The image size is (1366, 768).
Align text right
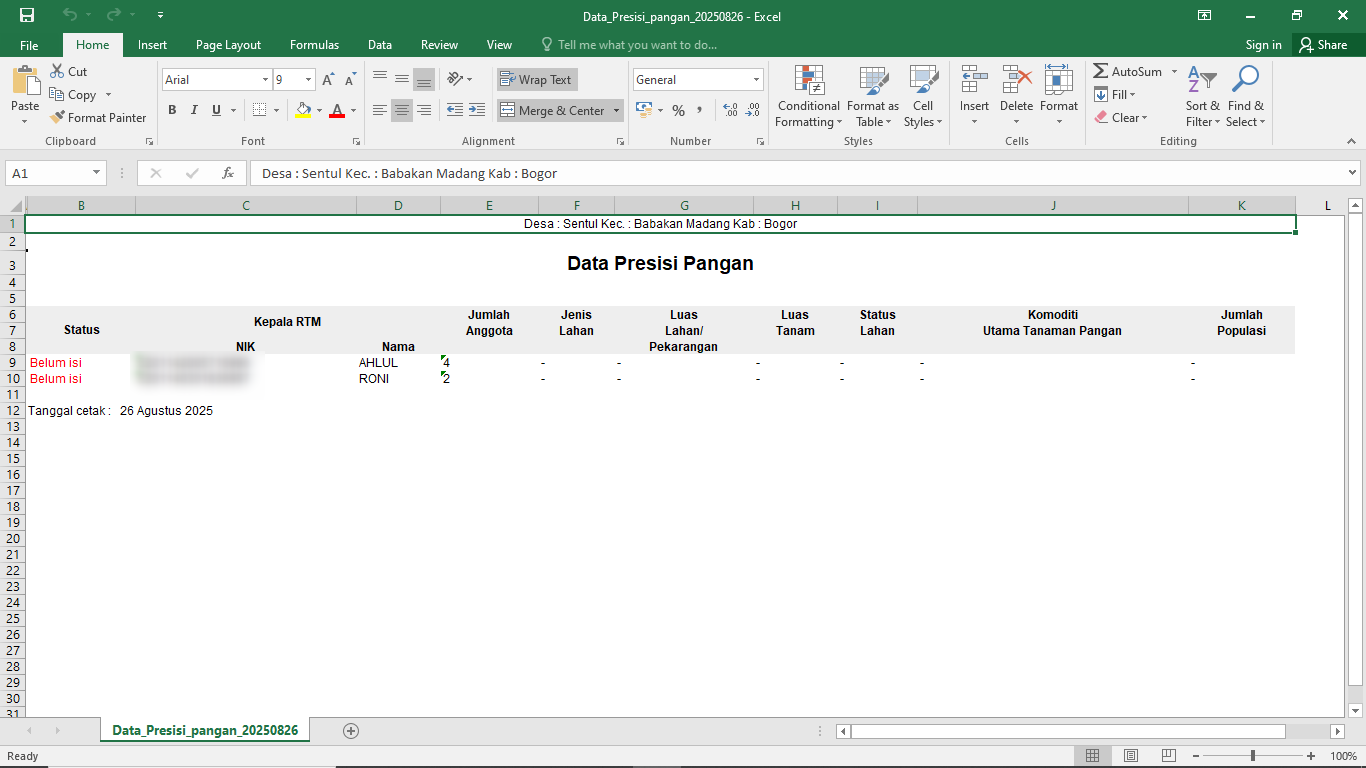(424, 110)
